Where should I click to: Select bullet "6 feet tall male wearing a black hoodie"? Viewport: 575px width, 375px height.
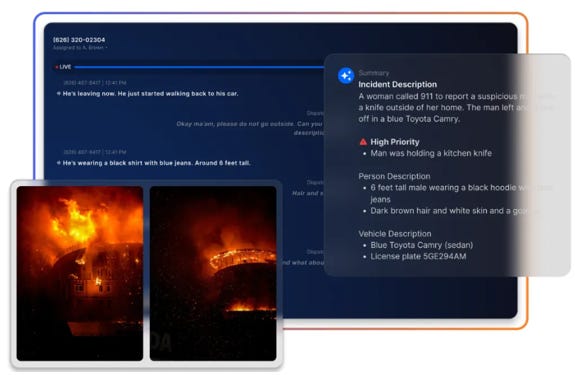[461, 193]
